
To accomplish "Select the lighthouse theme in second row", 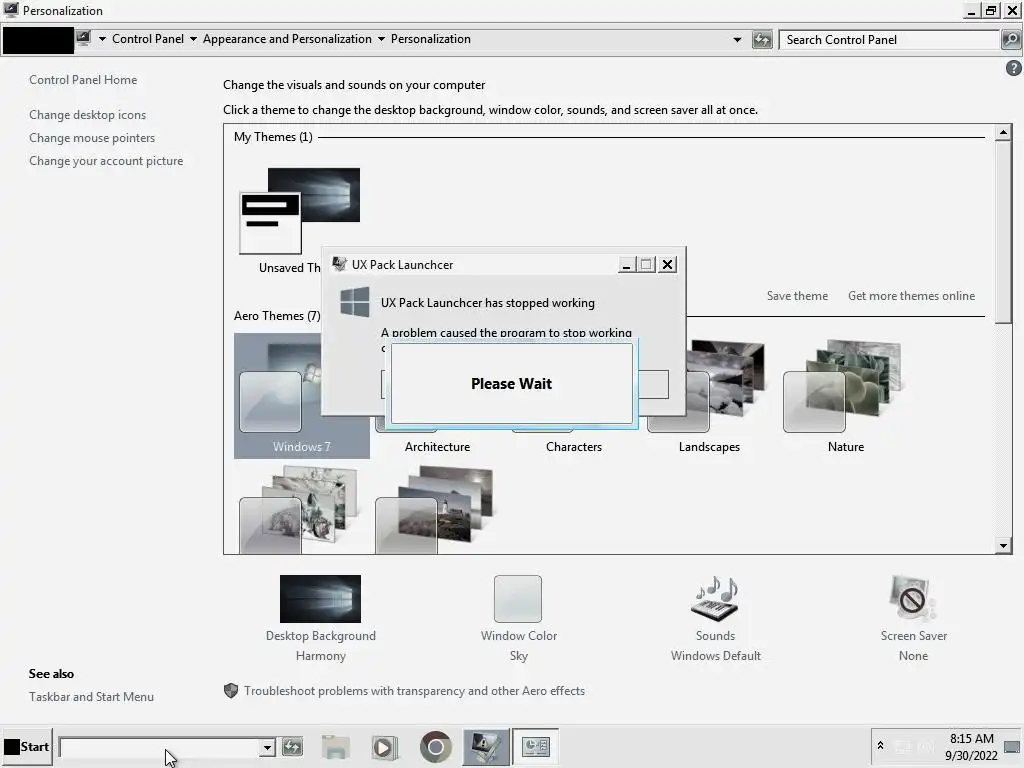I will click(436, 511).
